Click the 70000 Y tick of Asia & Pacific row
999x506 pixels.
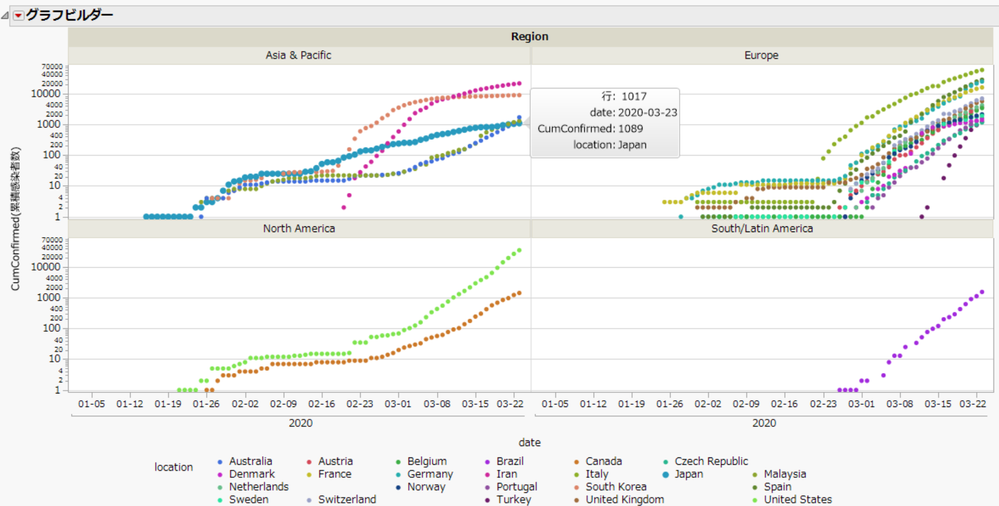[52, 67]
